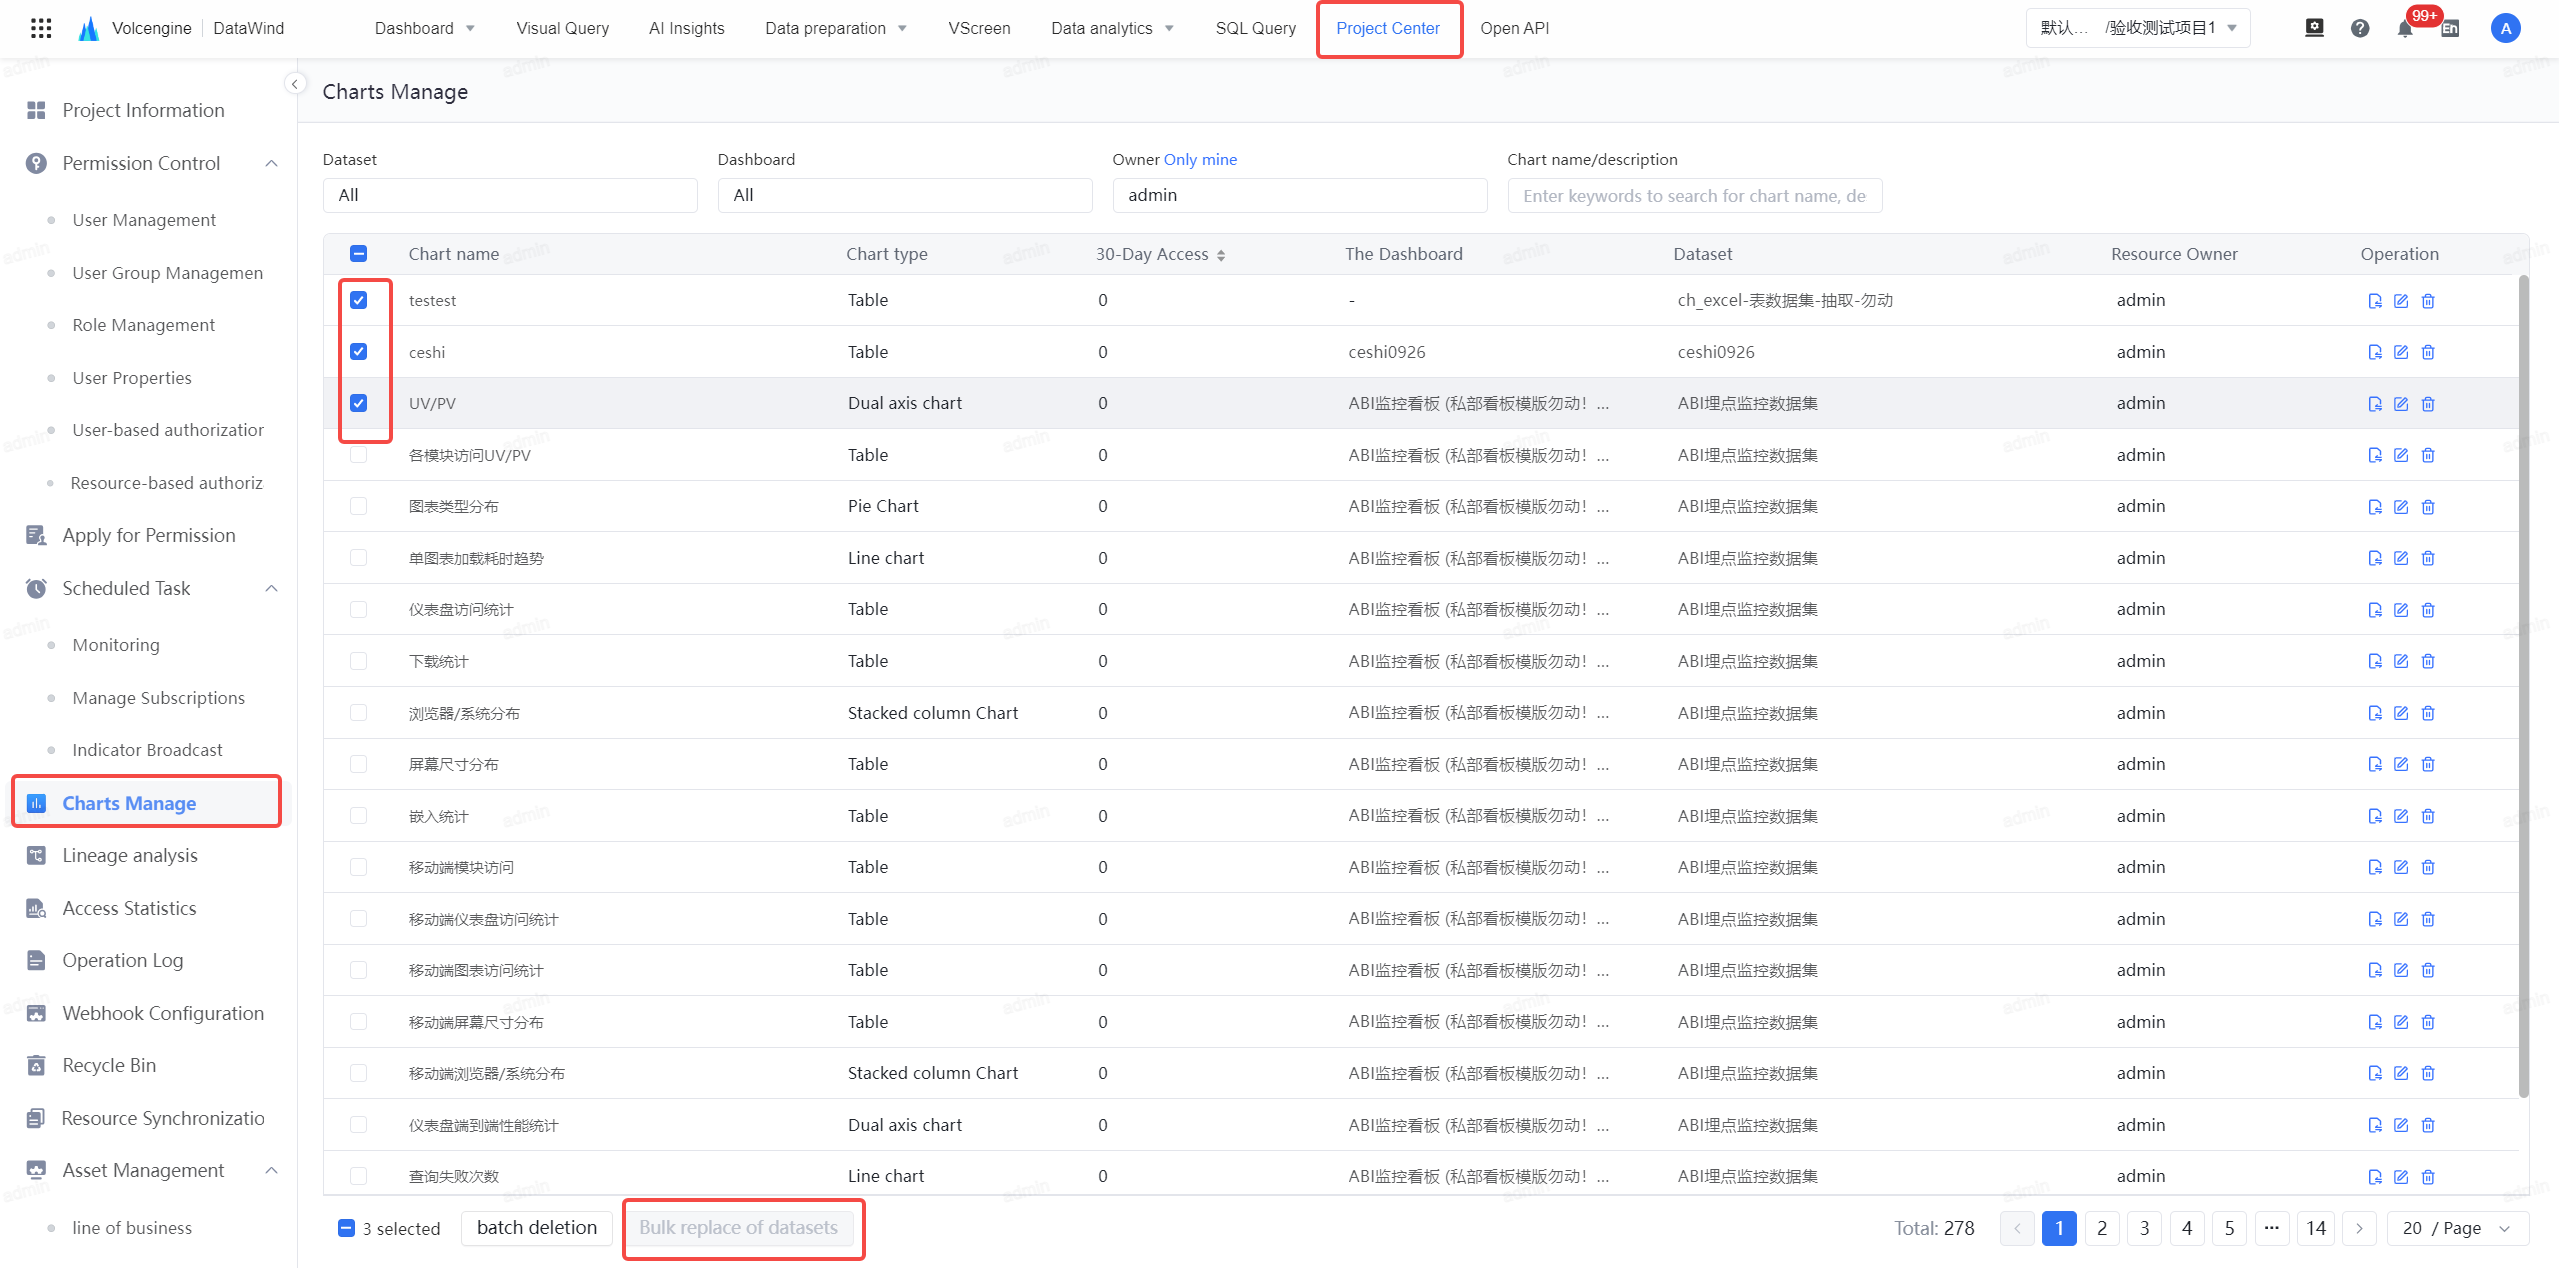Check the 单图表加载耗时趋势 row checkbox
The height and width of the screenshot is (1268, 2559).
click(x=359, y=558)
